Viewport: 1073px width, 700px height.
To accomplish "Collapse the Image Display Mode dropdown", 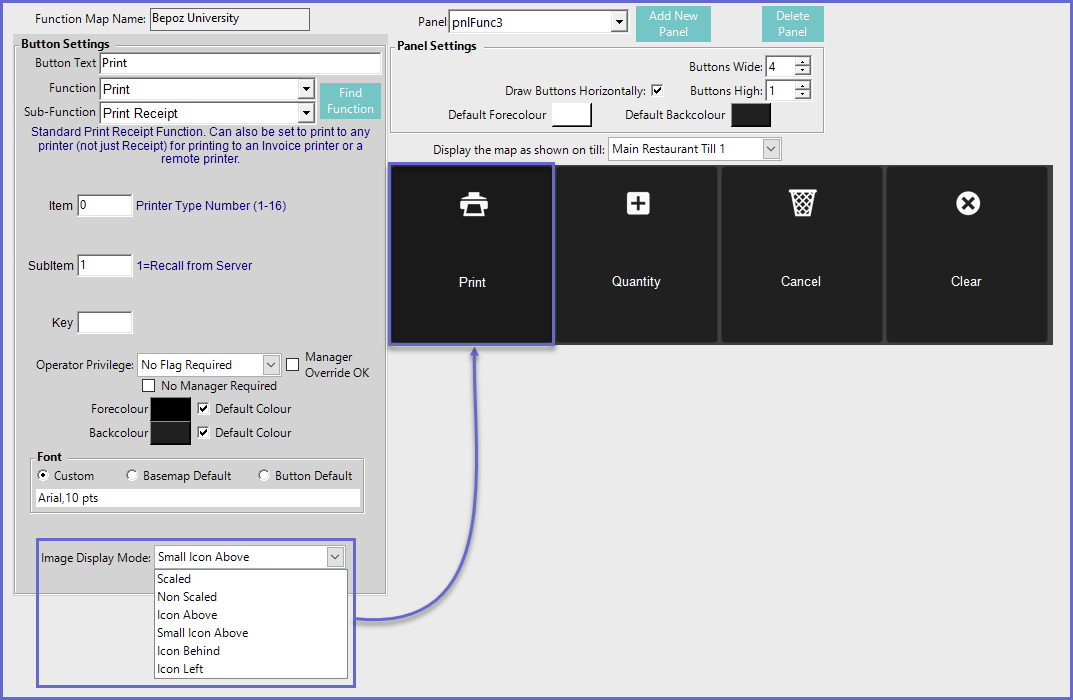I will click(x=335, y=557).
